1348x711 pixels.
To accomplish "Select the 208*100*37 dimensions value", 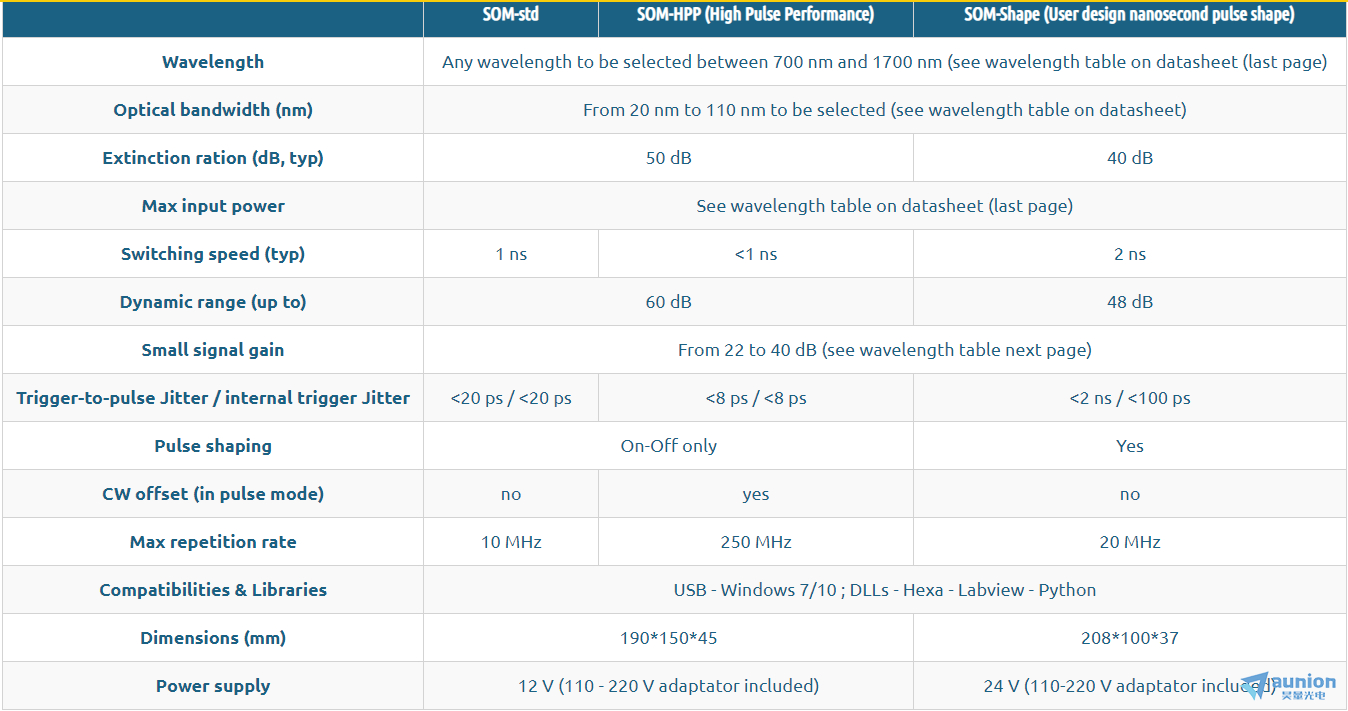I will [1130, 638].
